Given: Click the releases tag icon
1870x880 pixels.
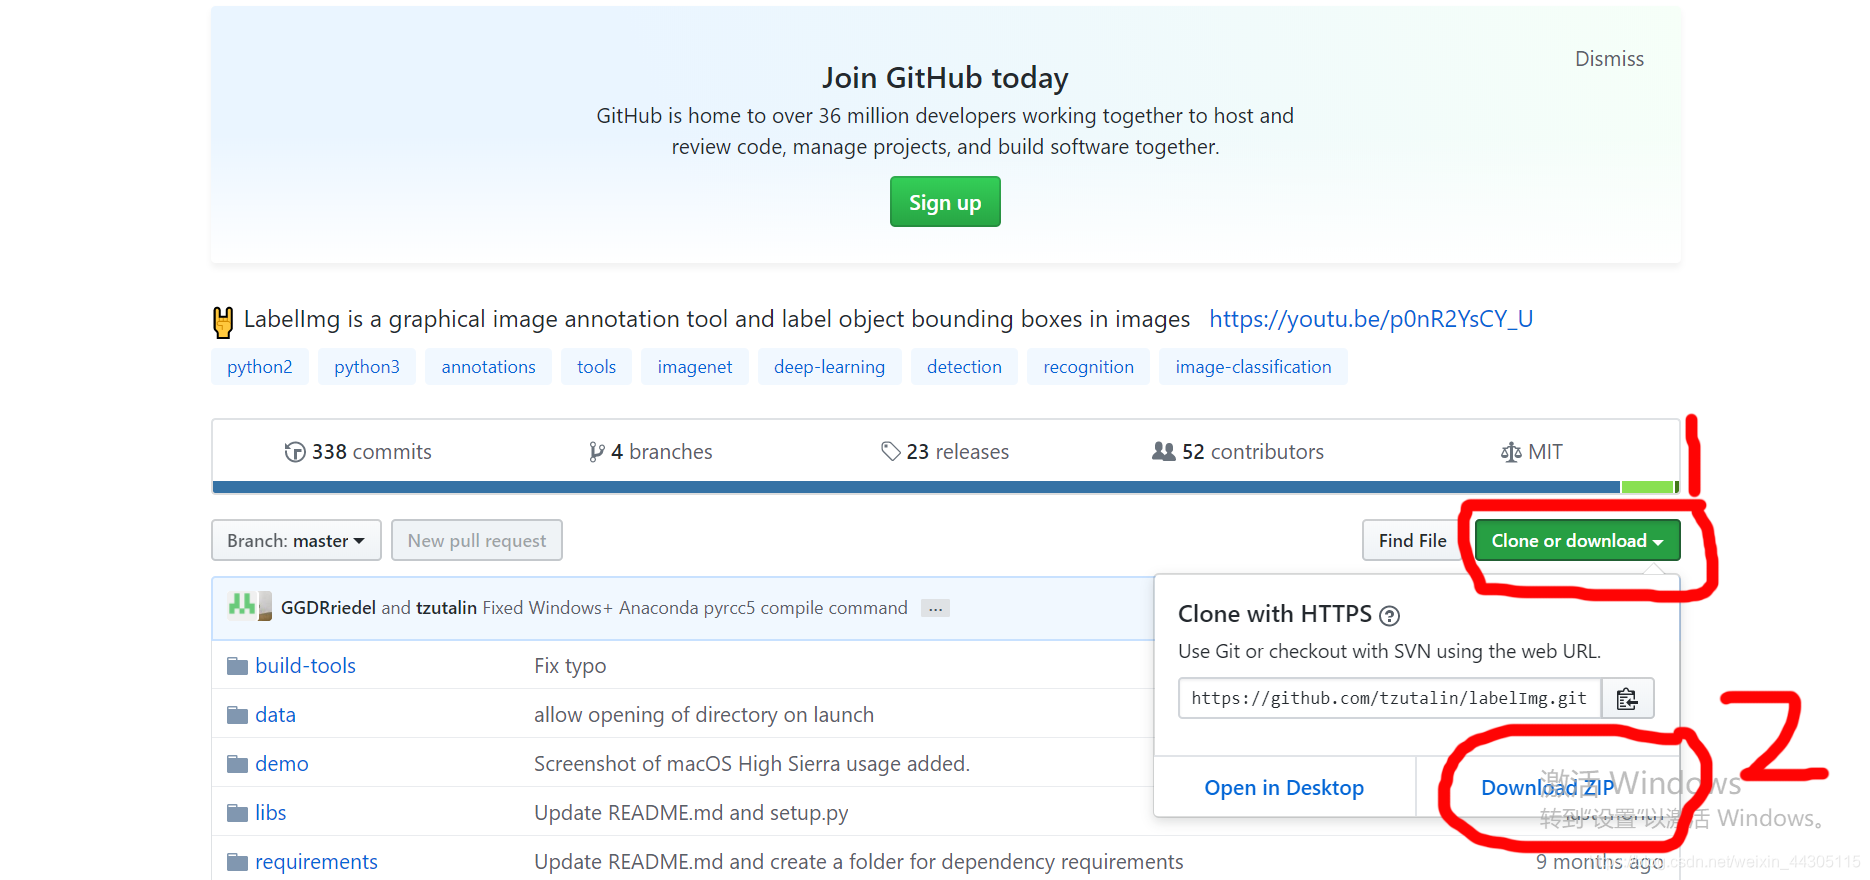Looking at the screenshot, I should [x=890, y=451].
